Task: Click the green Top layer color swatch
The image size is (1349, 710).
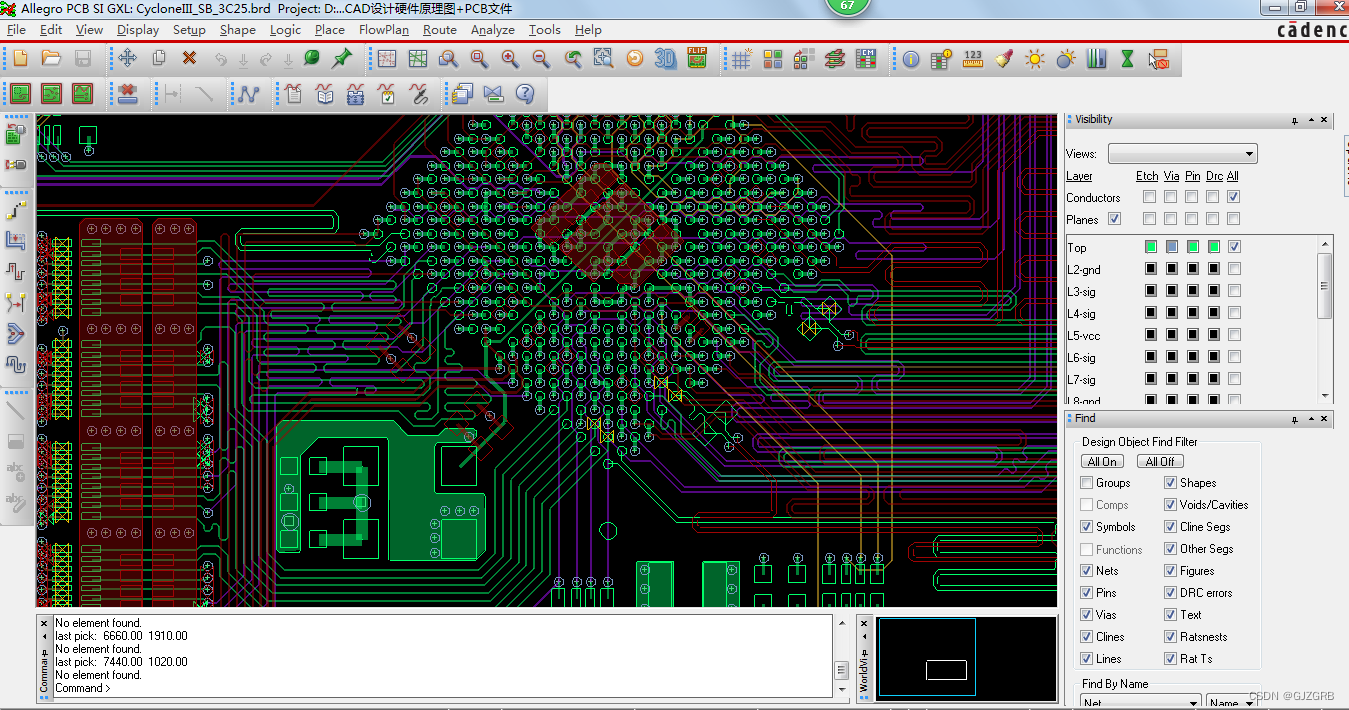Action: (x=1150, y=246)
